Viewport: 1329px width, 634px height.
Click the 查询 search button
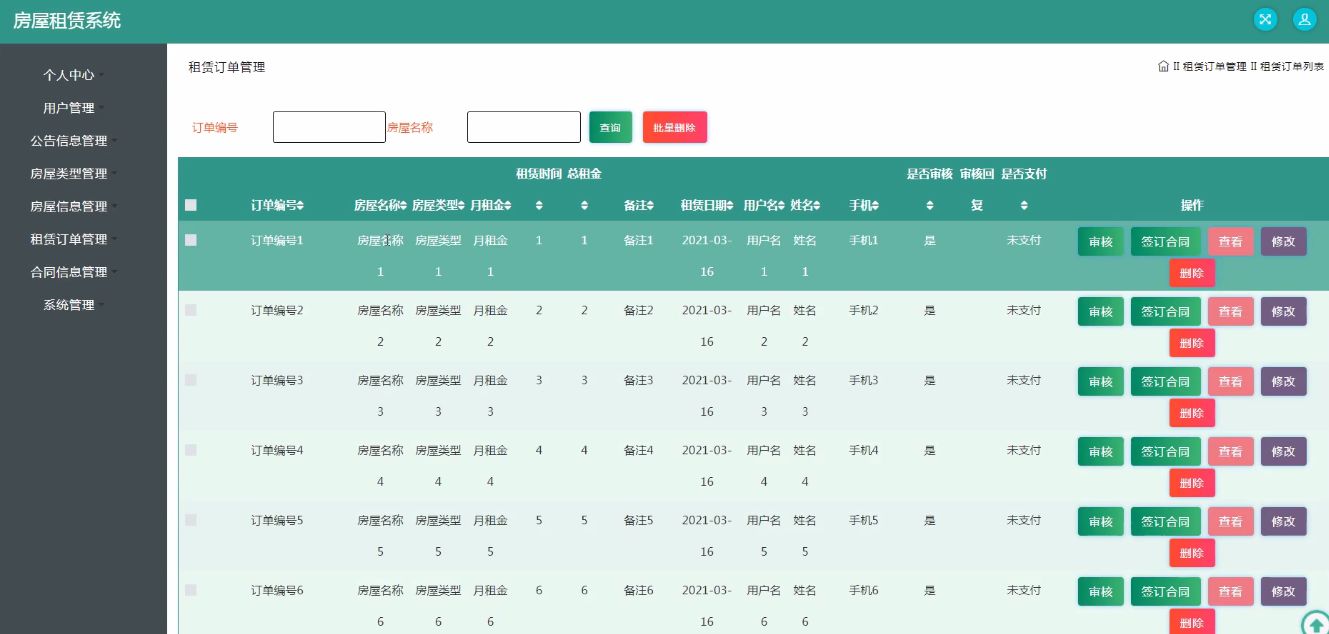click(610, 127)
